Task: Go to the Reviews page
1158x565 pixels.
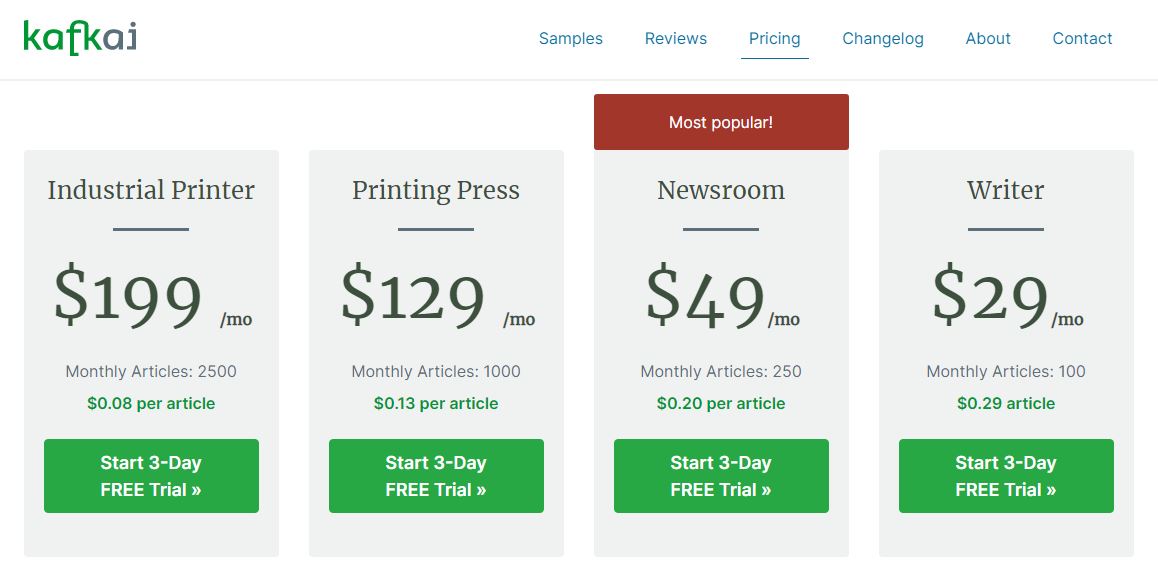Action: click(x=675, y=38)
